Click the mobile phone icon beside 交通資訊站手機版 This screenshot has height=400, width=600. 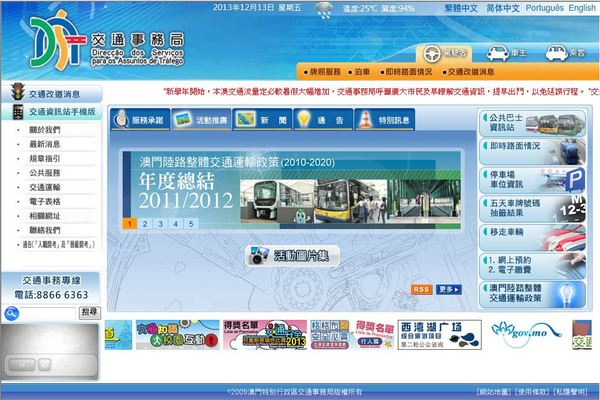coord(17,112)
